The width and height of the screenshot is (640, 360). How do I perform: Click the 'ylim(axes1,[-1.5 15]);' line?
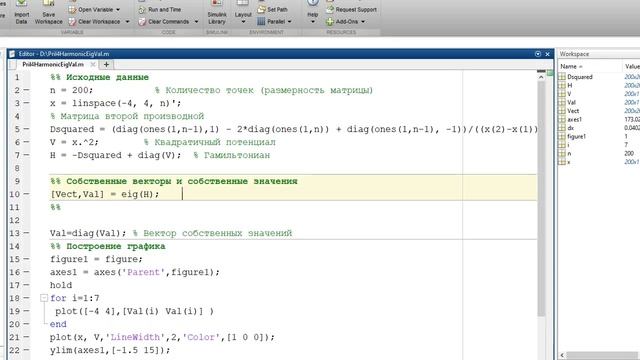[x=110, y=350]
